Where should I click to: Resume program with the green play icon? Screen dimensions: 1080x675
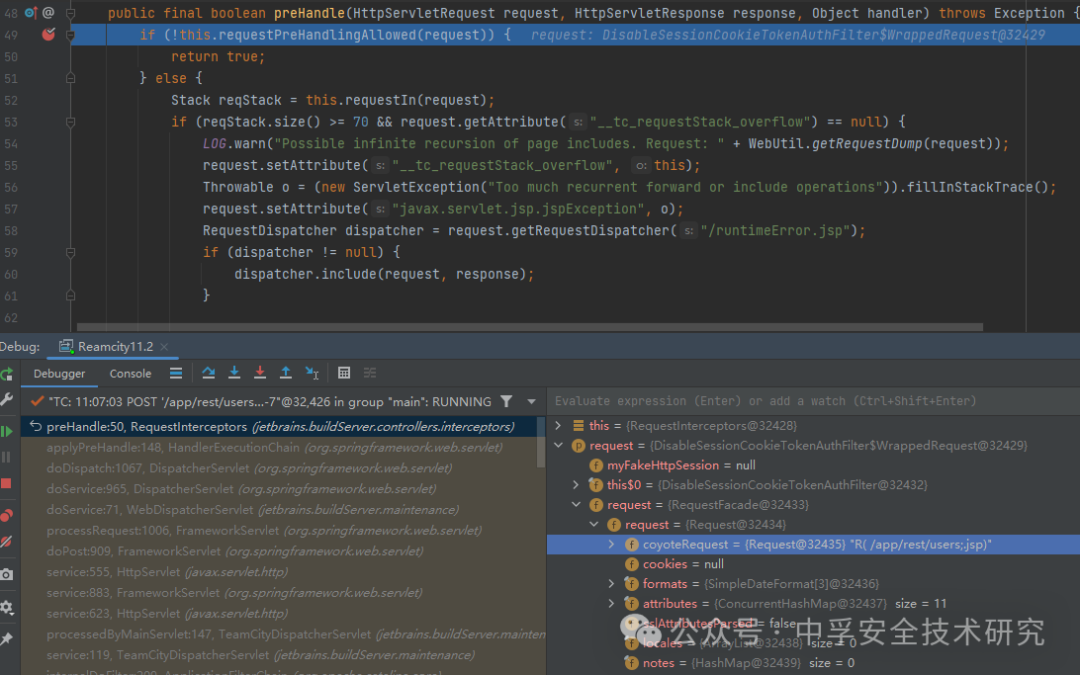coord(6,431)
